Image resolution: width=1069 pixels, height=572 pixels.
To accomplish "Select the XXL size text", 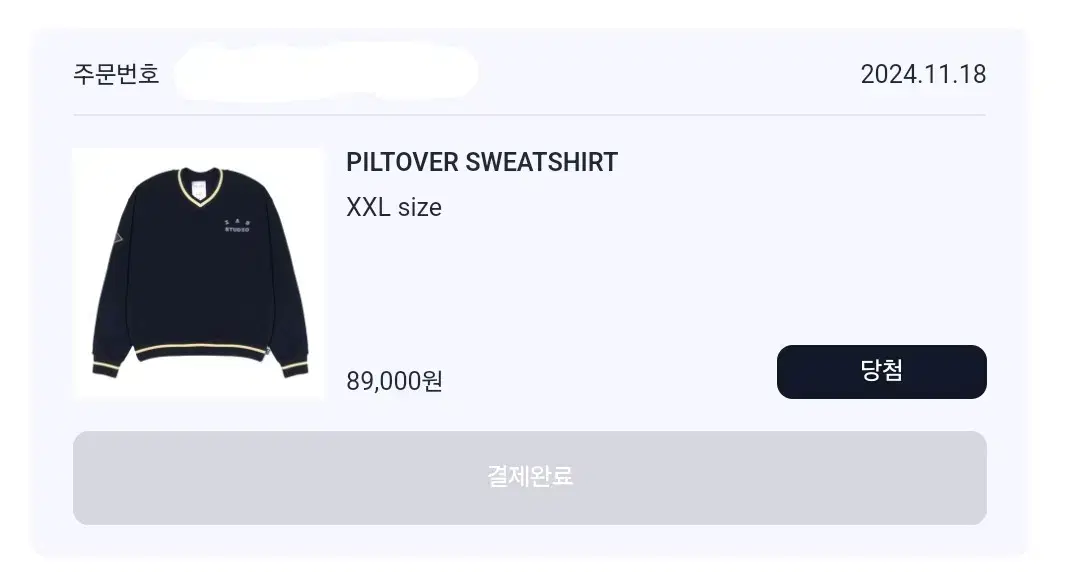I will pyautogui.click(x=394, y=207).
